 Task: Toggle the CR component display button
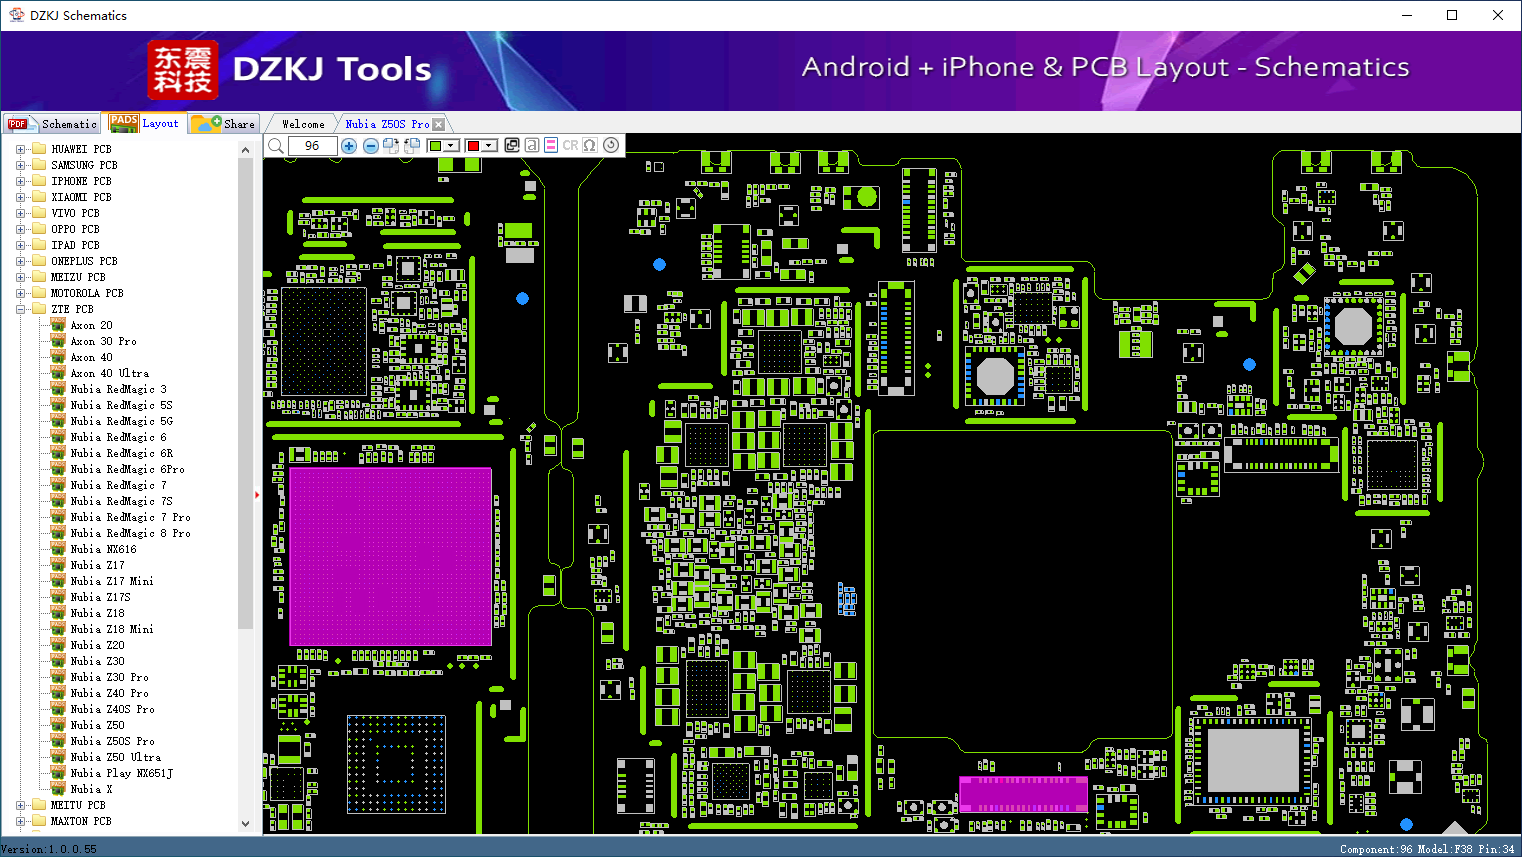coord(570,145)
